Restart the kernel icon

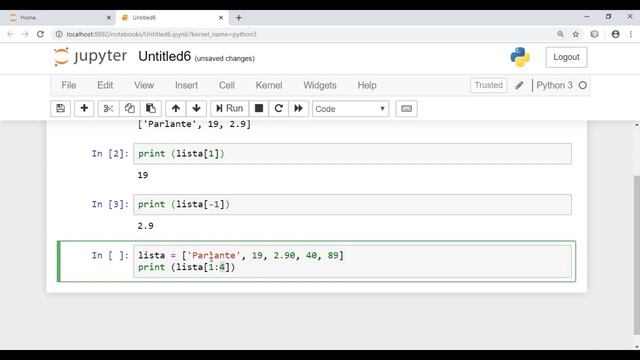[x=279, y=109]
